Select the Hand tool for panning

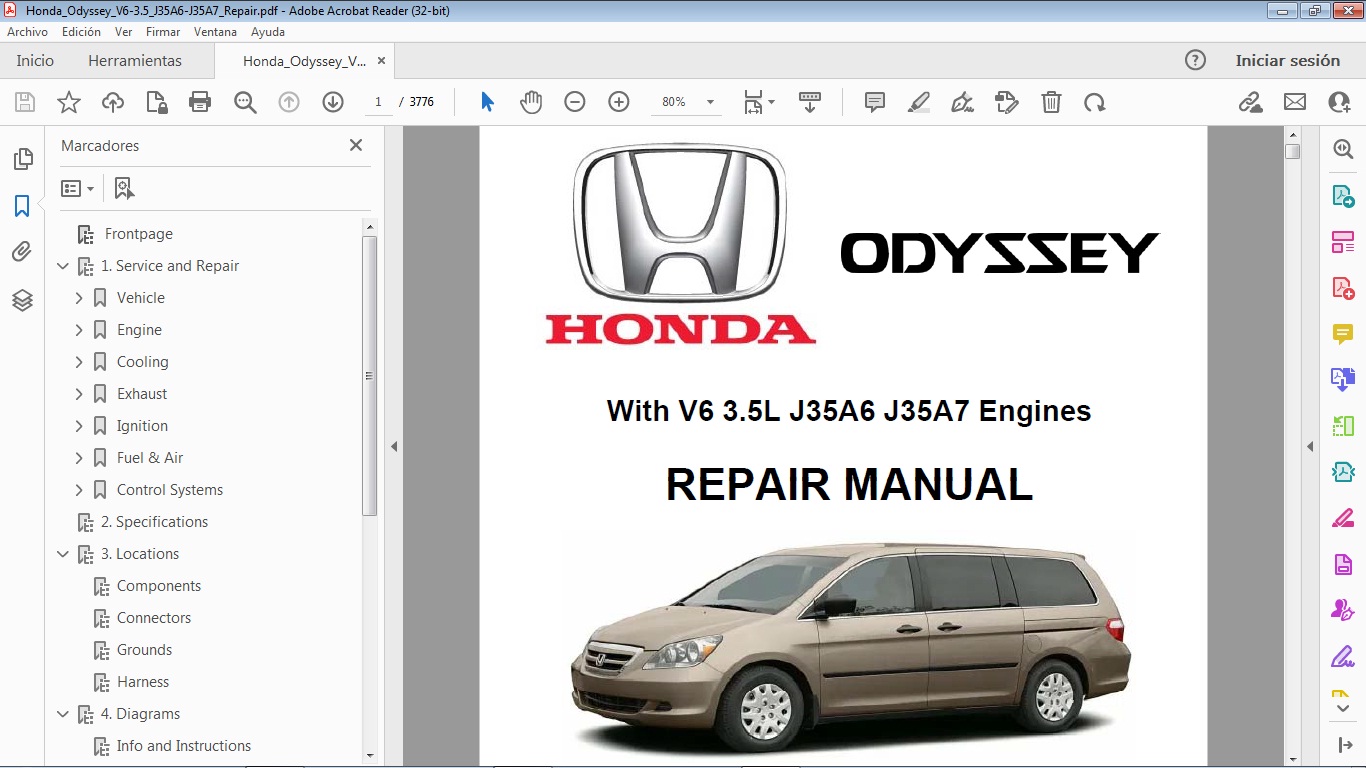click(x=531, y=101)
